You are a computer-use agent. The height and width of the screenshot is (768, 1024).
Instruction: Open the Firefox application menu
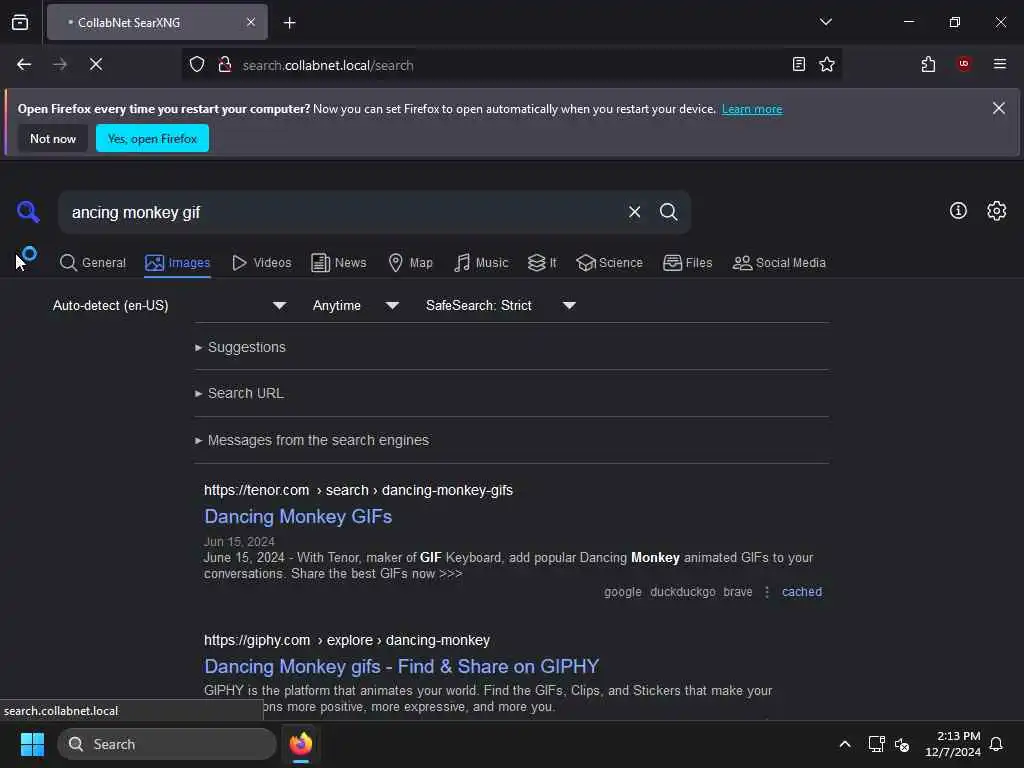pyautogui.click(x=999, y=63)
